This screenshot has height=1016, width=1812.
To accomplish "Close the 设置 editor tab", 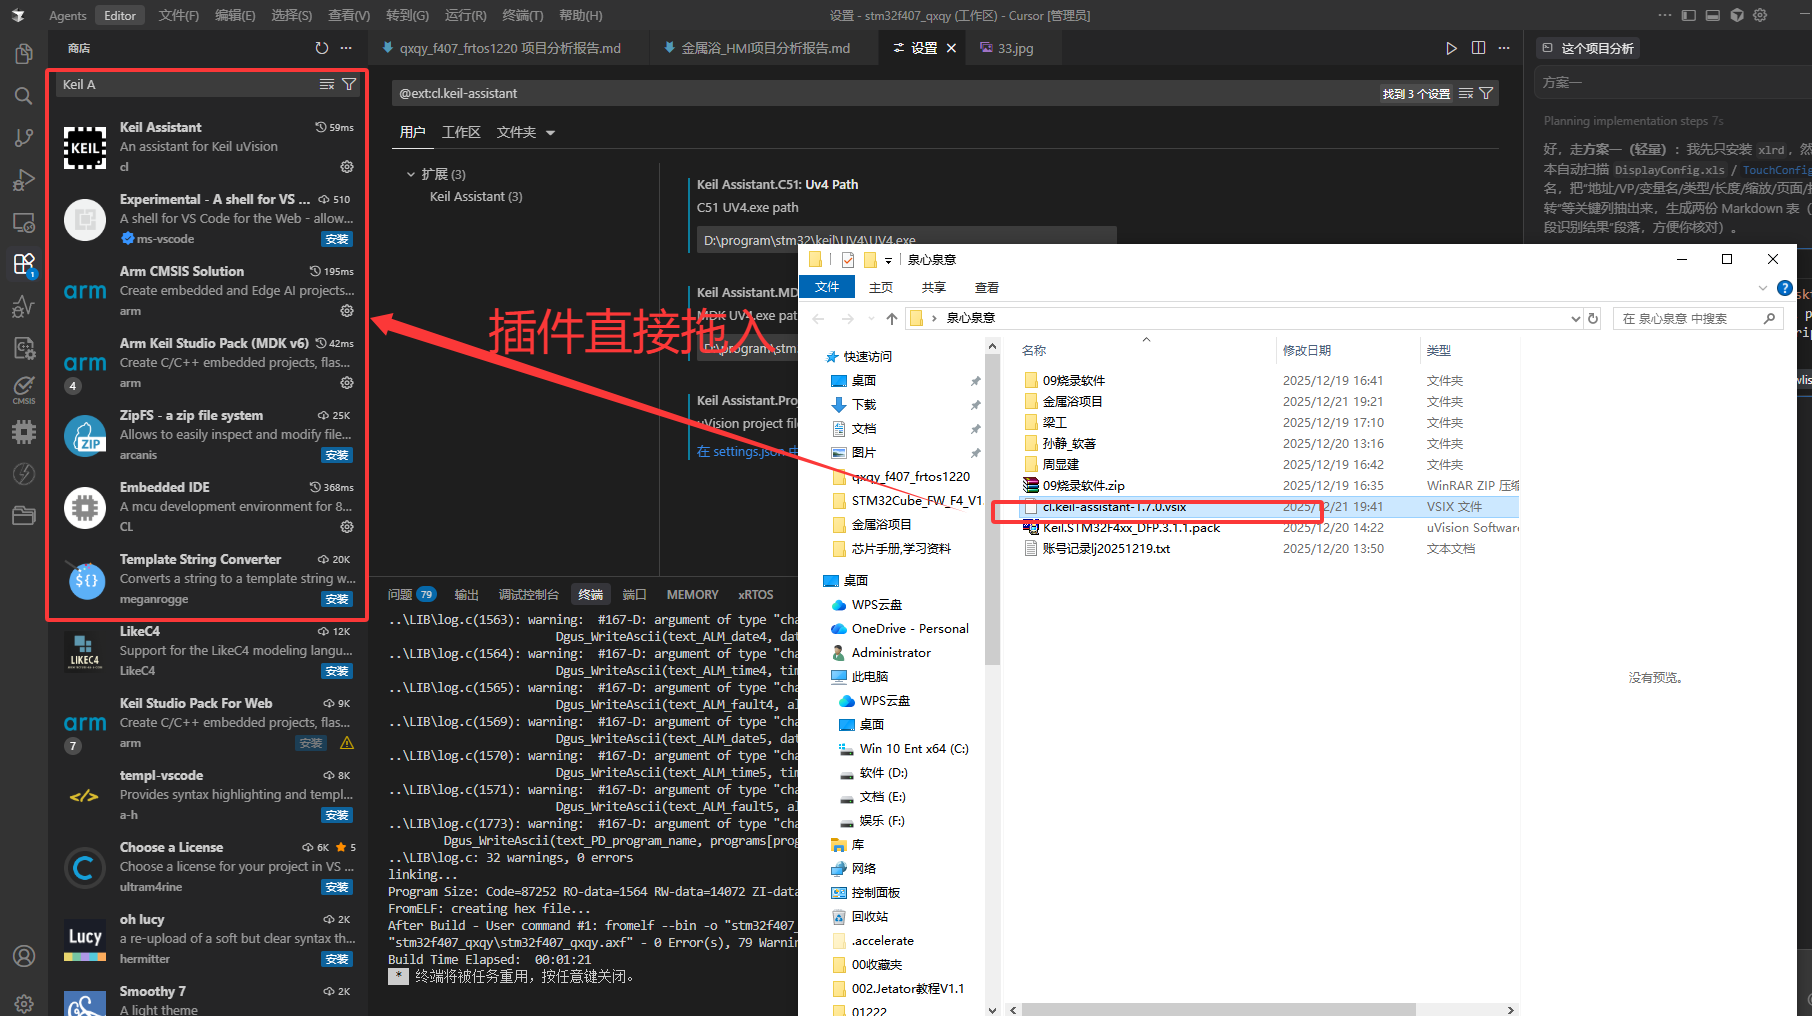I will tap(951, 48).
